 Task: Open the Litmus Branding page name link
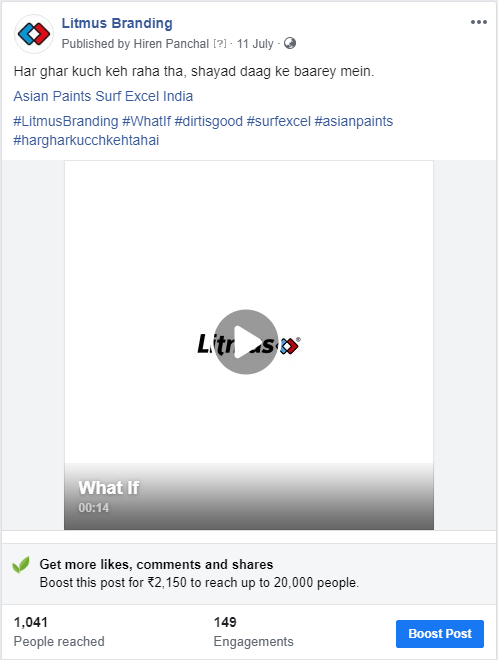[x=117, y=23]
